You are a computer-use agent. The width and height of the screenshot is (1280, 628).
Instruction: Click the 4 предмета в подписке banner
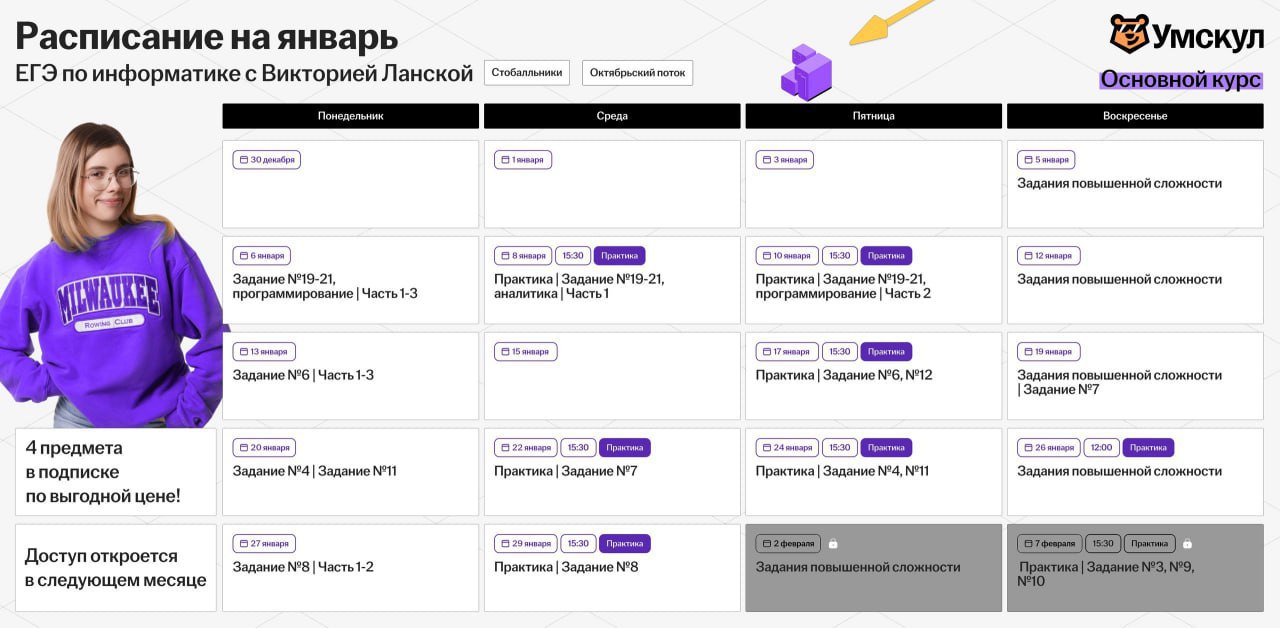(x=115, y=472)
